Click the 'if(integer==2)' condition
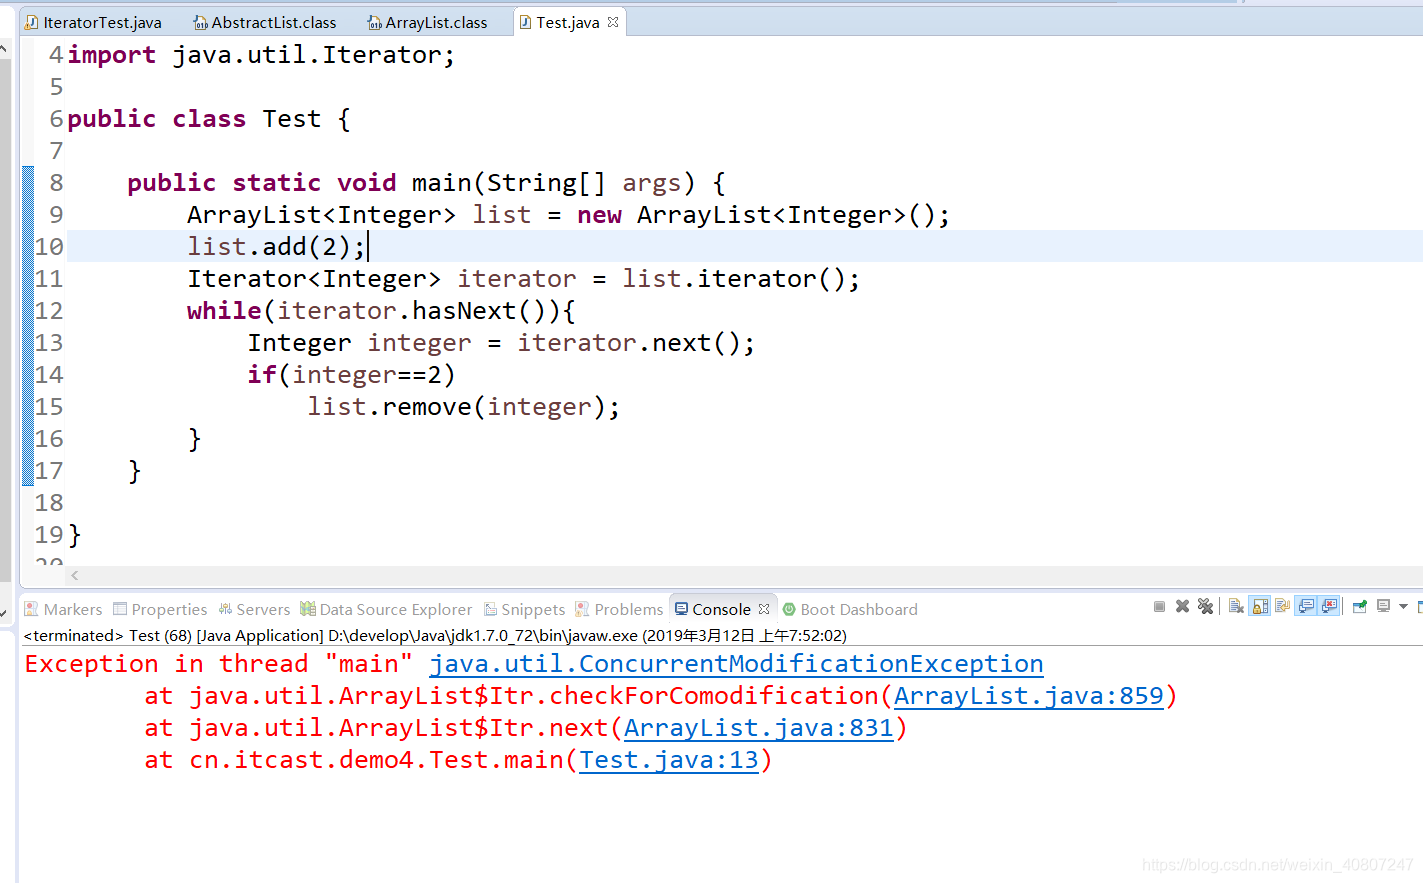1423x883 pixels. [x=352, y=375]
